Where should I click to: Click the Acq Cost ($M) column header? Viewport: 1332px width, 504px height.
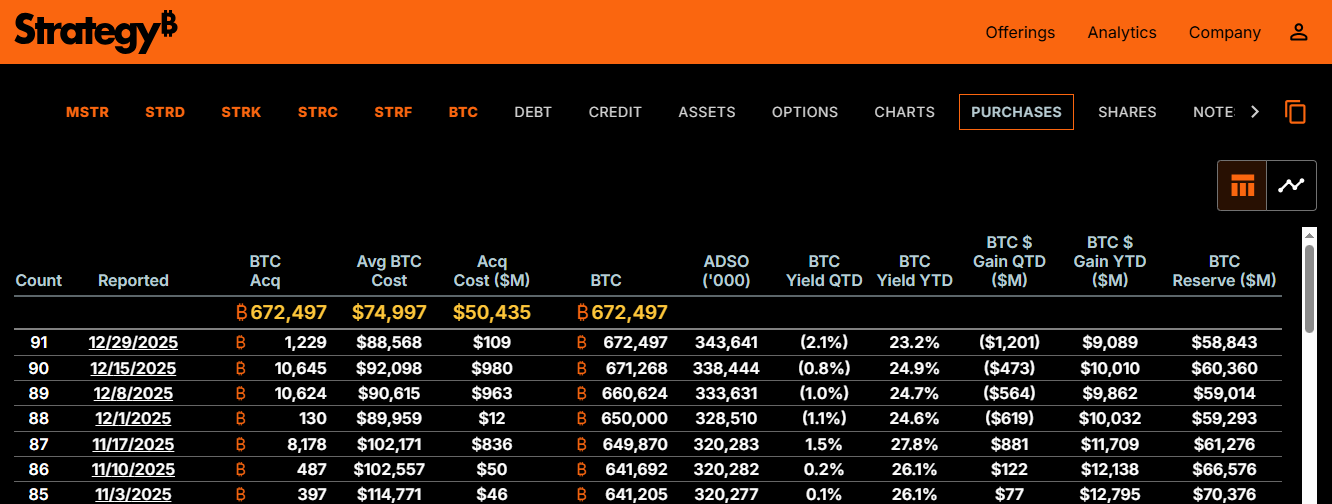click(491, 271)
